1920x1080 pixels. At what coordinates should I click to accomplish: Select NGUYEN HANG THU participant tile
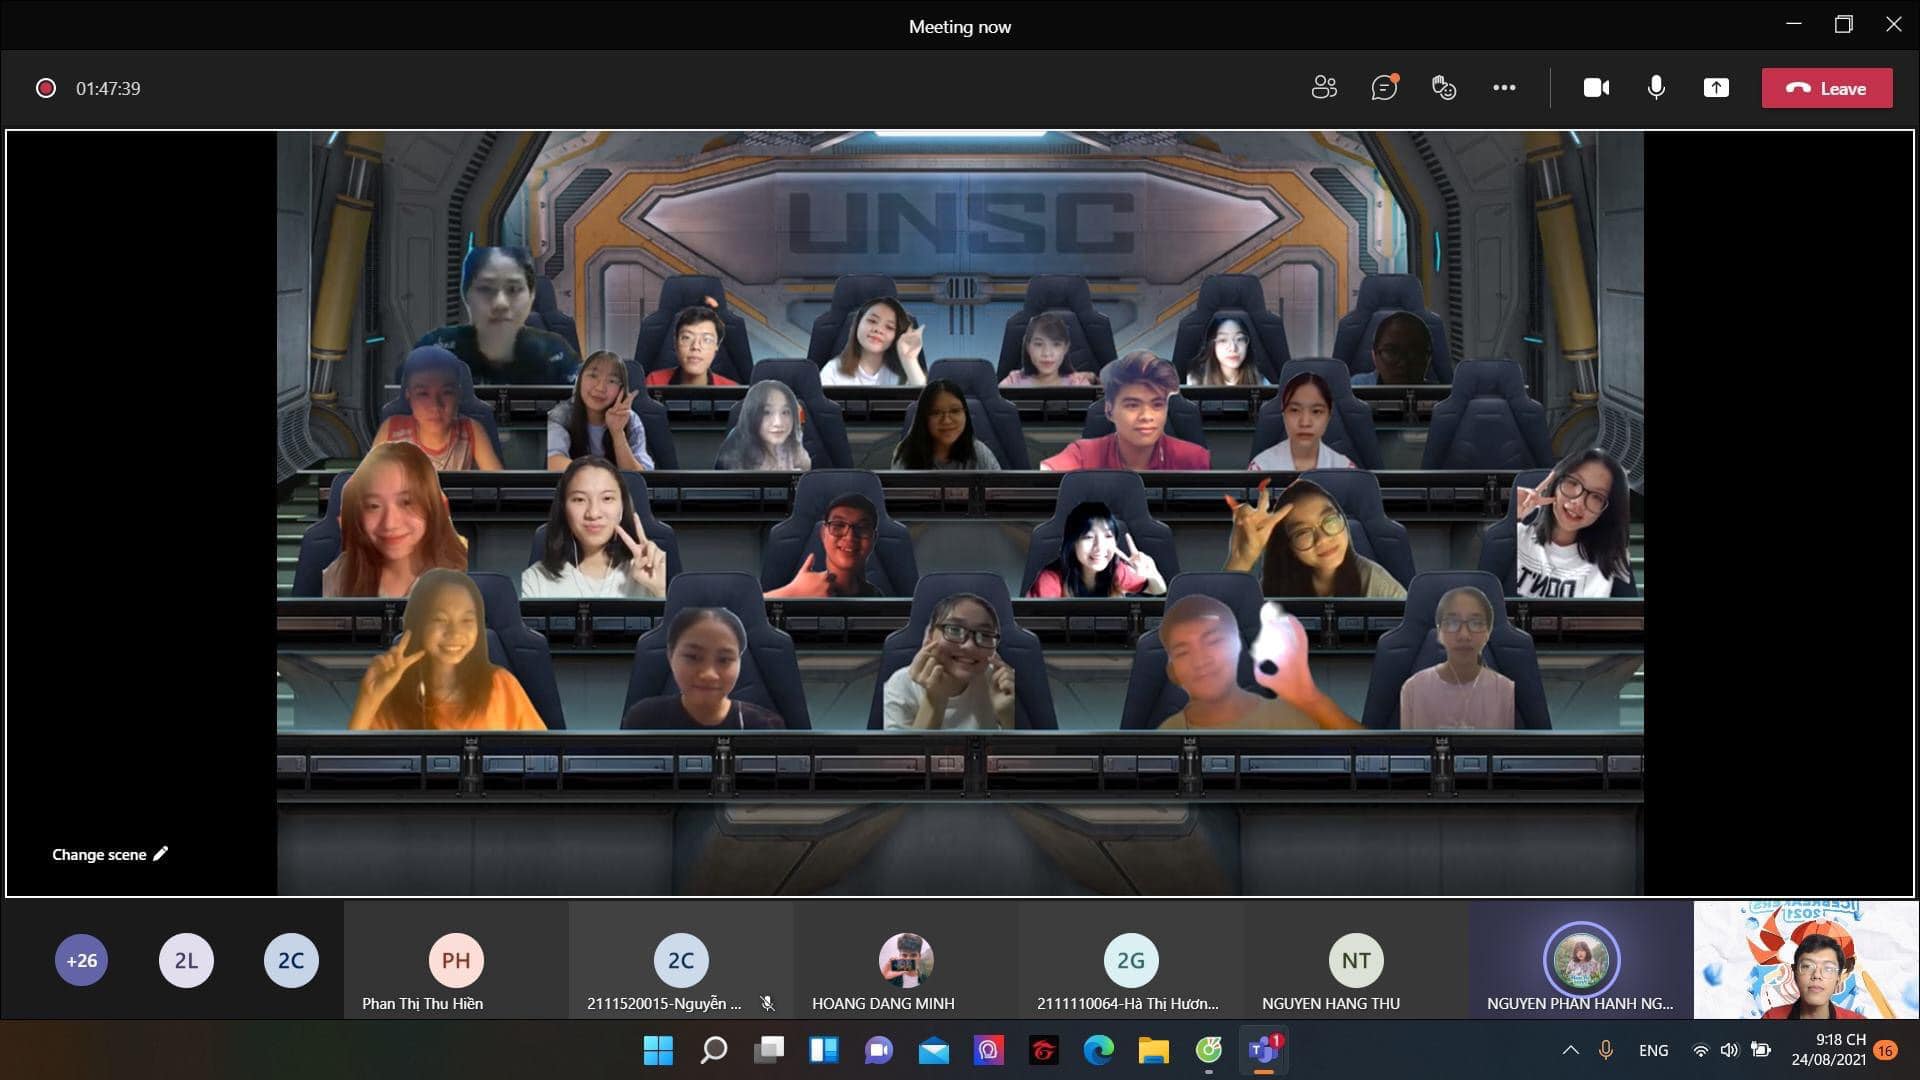click(1356, 960)
